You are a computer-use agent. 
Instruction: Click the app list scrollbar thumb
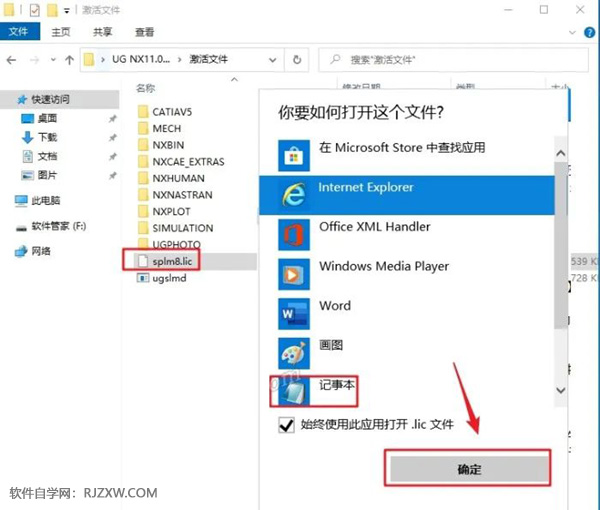pyautogui.click(x=561, y=245)
